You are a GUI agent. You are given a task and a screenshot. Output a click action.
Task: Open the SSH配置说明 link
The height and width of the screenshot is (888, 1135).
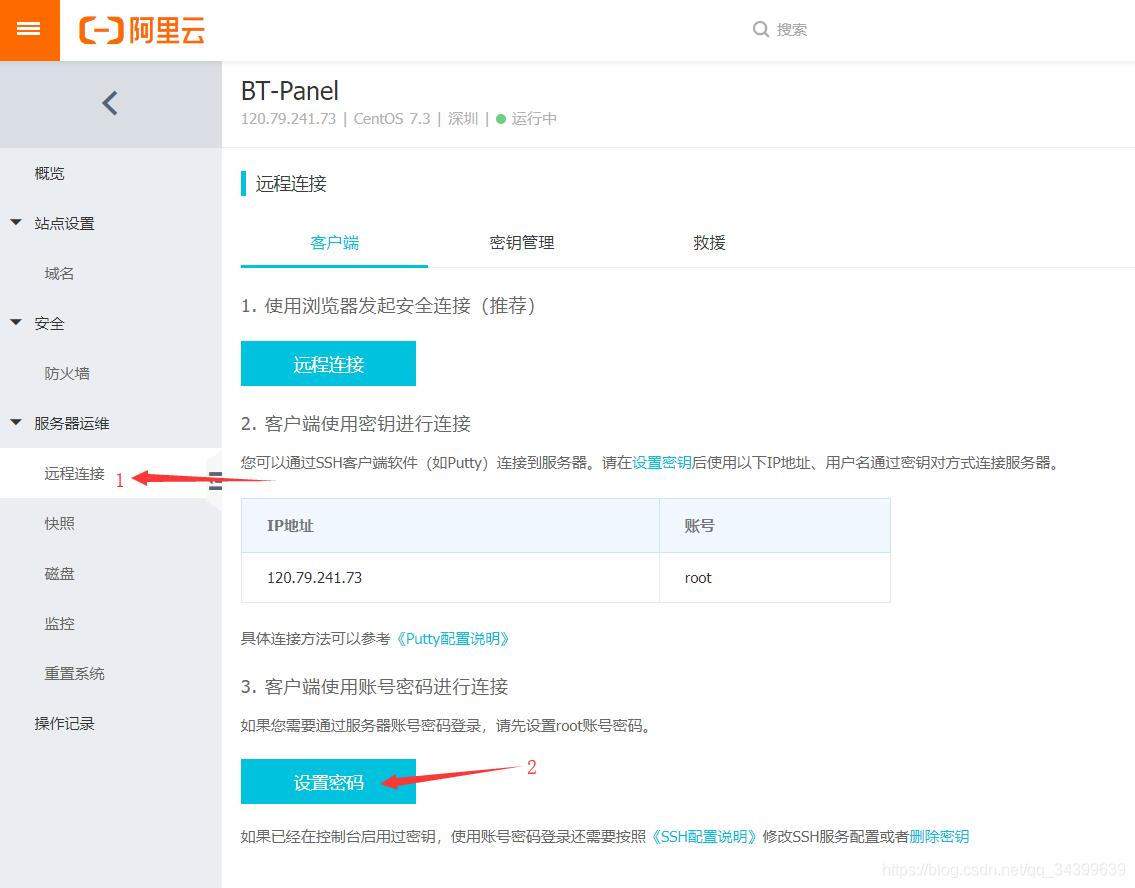(x=702, y=837)
